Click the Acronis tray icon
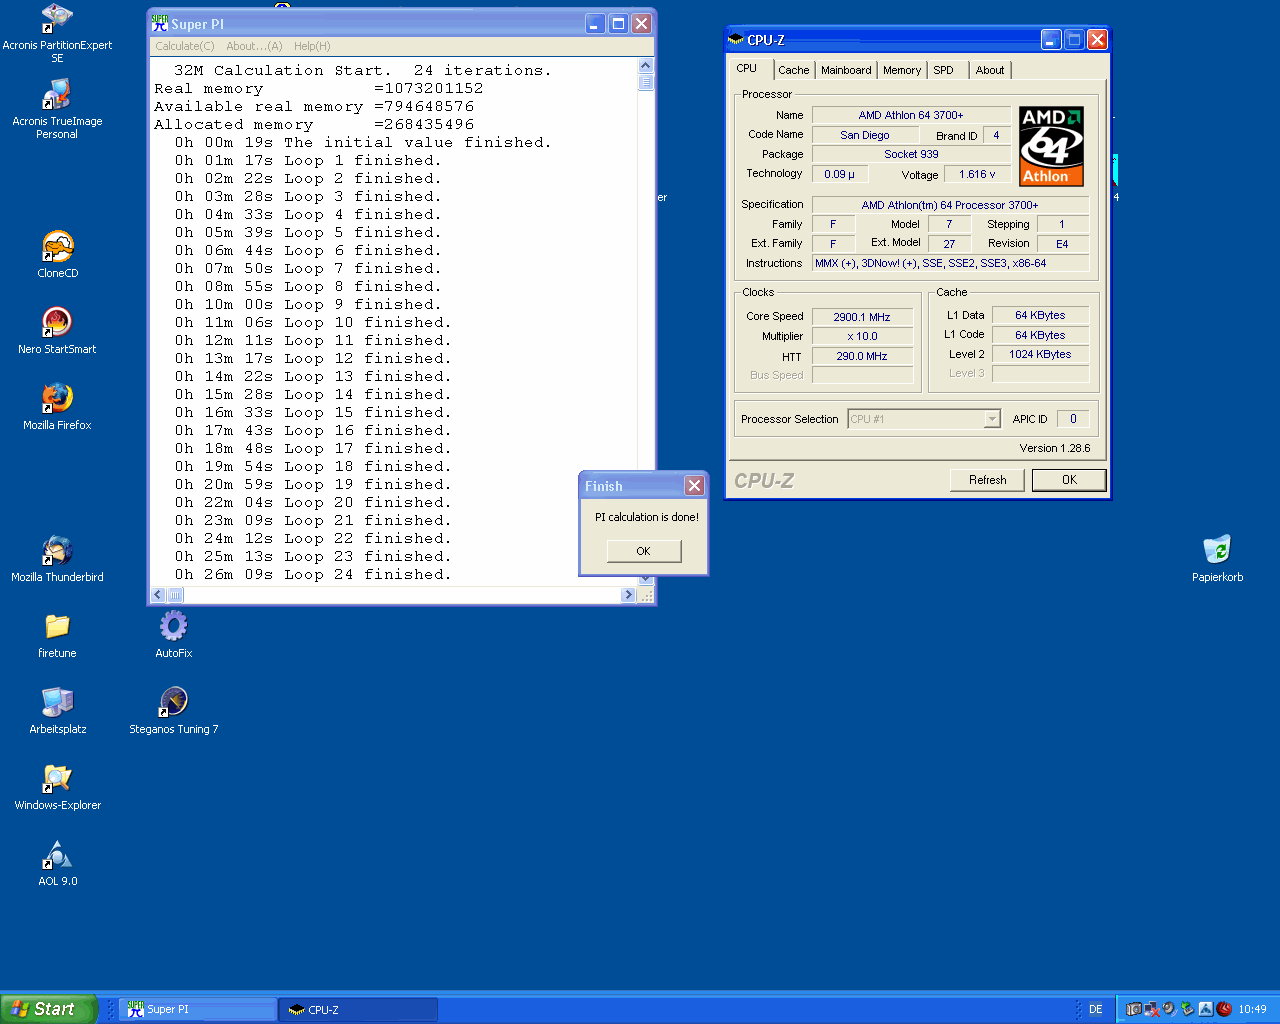The width and height of the screenshot is (1280, 1024). click(1205, 1009)
